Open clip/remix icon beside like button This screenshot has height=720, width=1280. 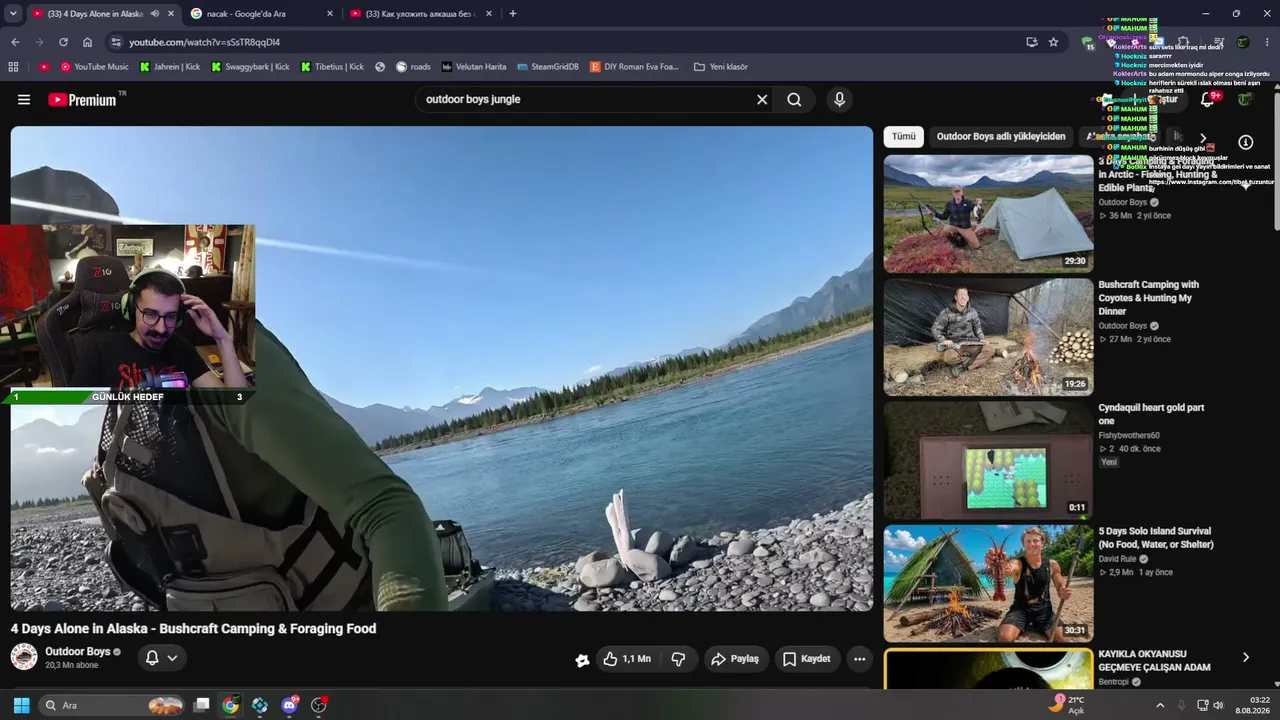pos(582,660)
